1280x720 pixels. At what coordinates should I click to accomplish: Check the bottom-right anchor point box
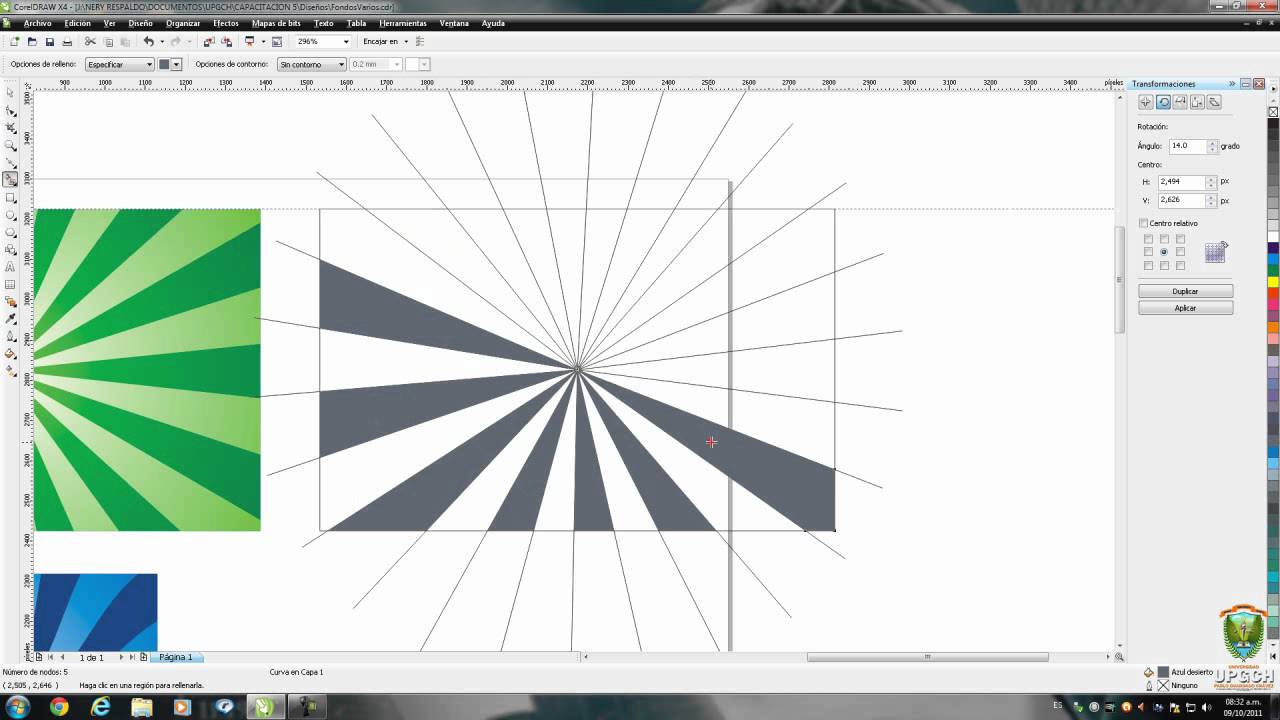(1180, 265)
